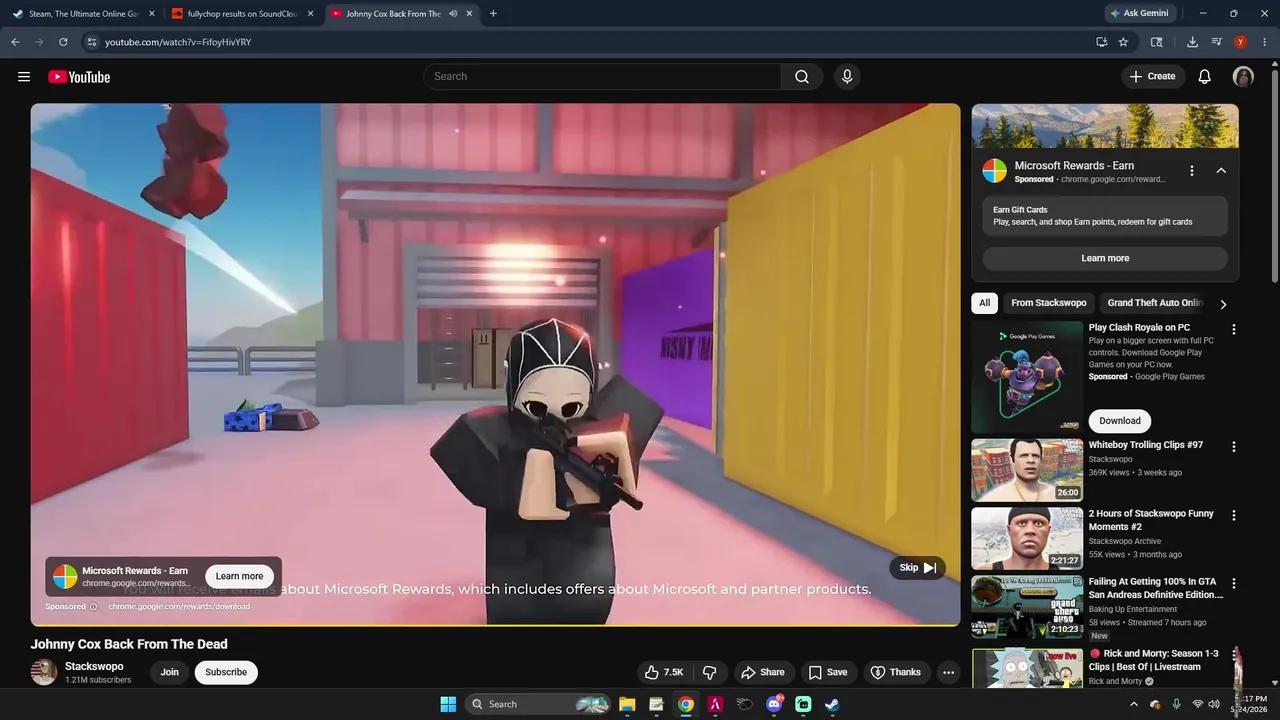Open a new browser tab
The width and height of the screenshot is (1280, 720).
(493, 14)
